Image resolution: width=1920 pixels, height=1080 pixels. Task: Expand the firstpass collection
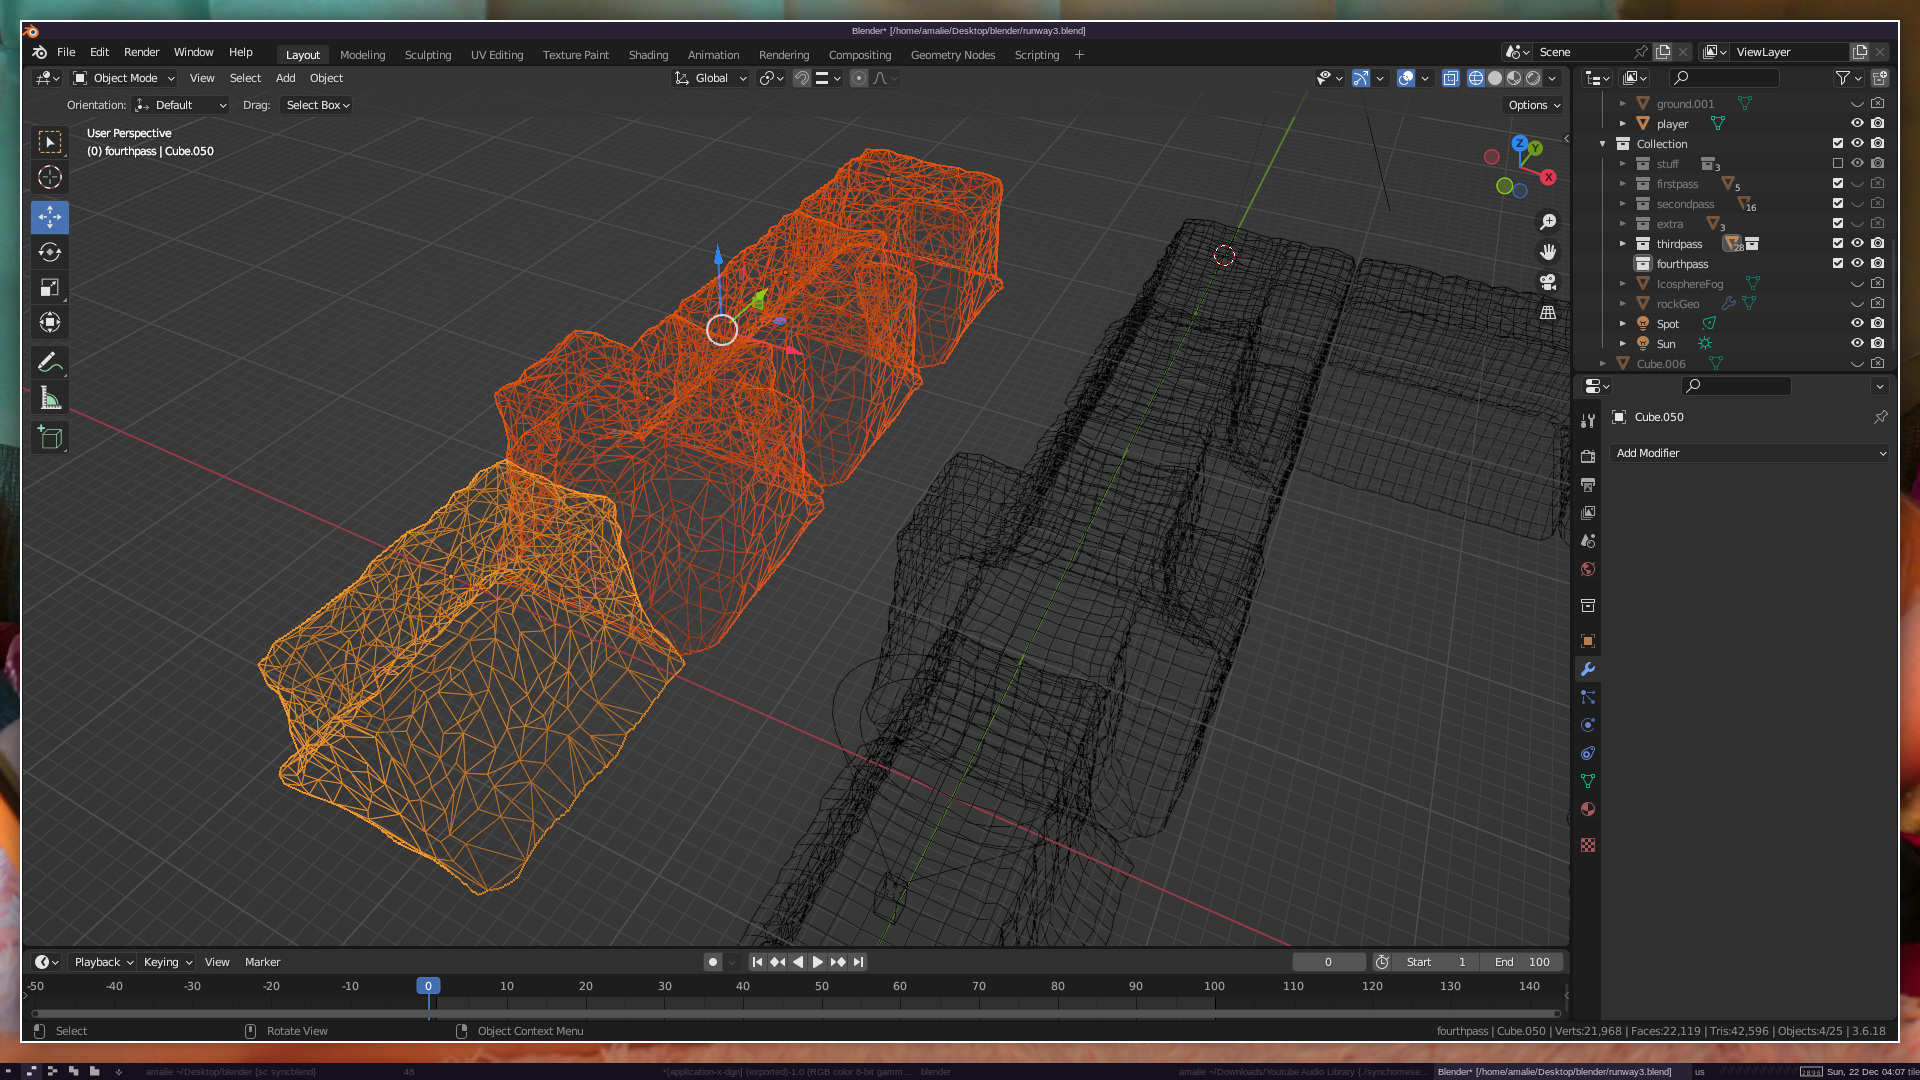pos(1622,184)
